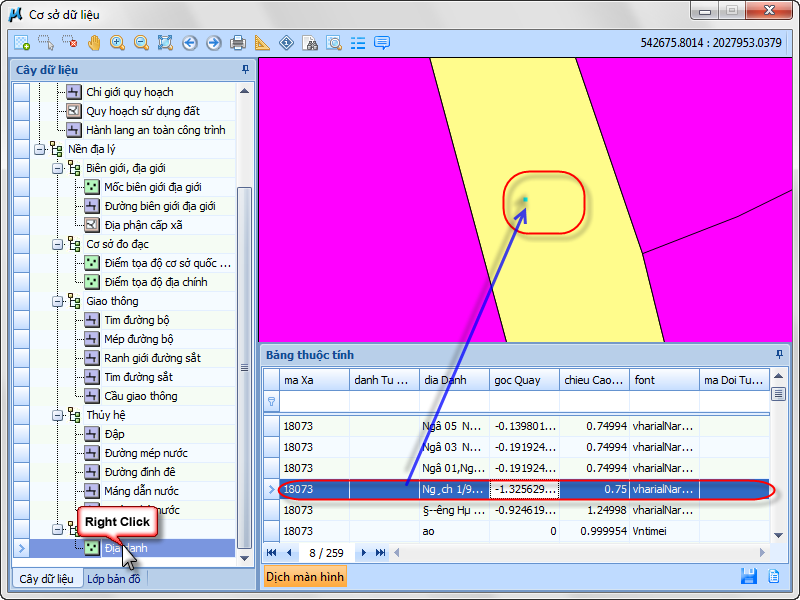Click the save icon in attribute table
800x600 pixels.
pos(748,576)
